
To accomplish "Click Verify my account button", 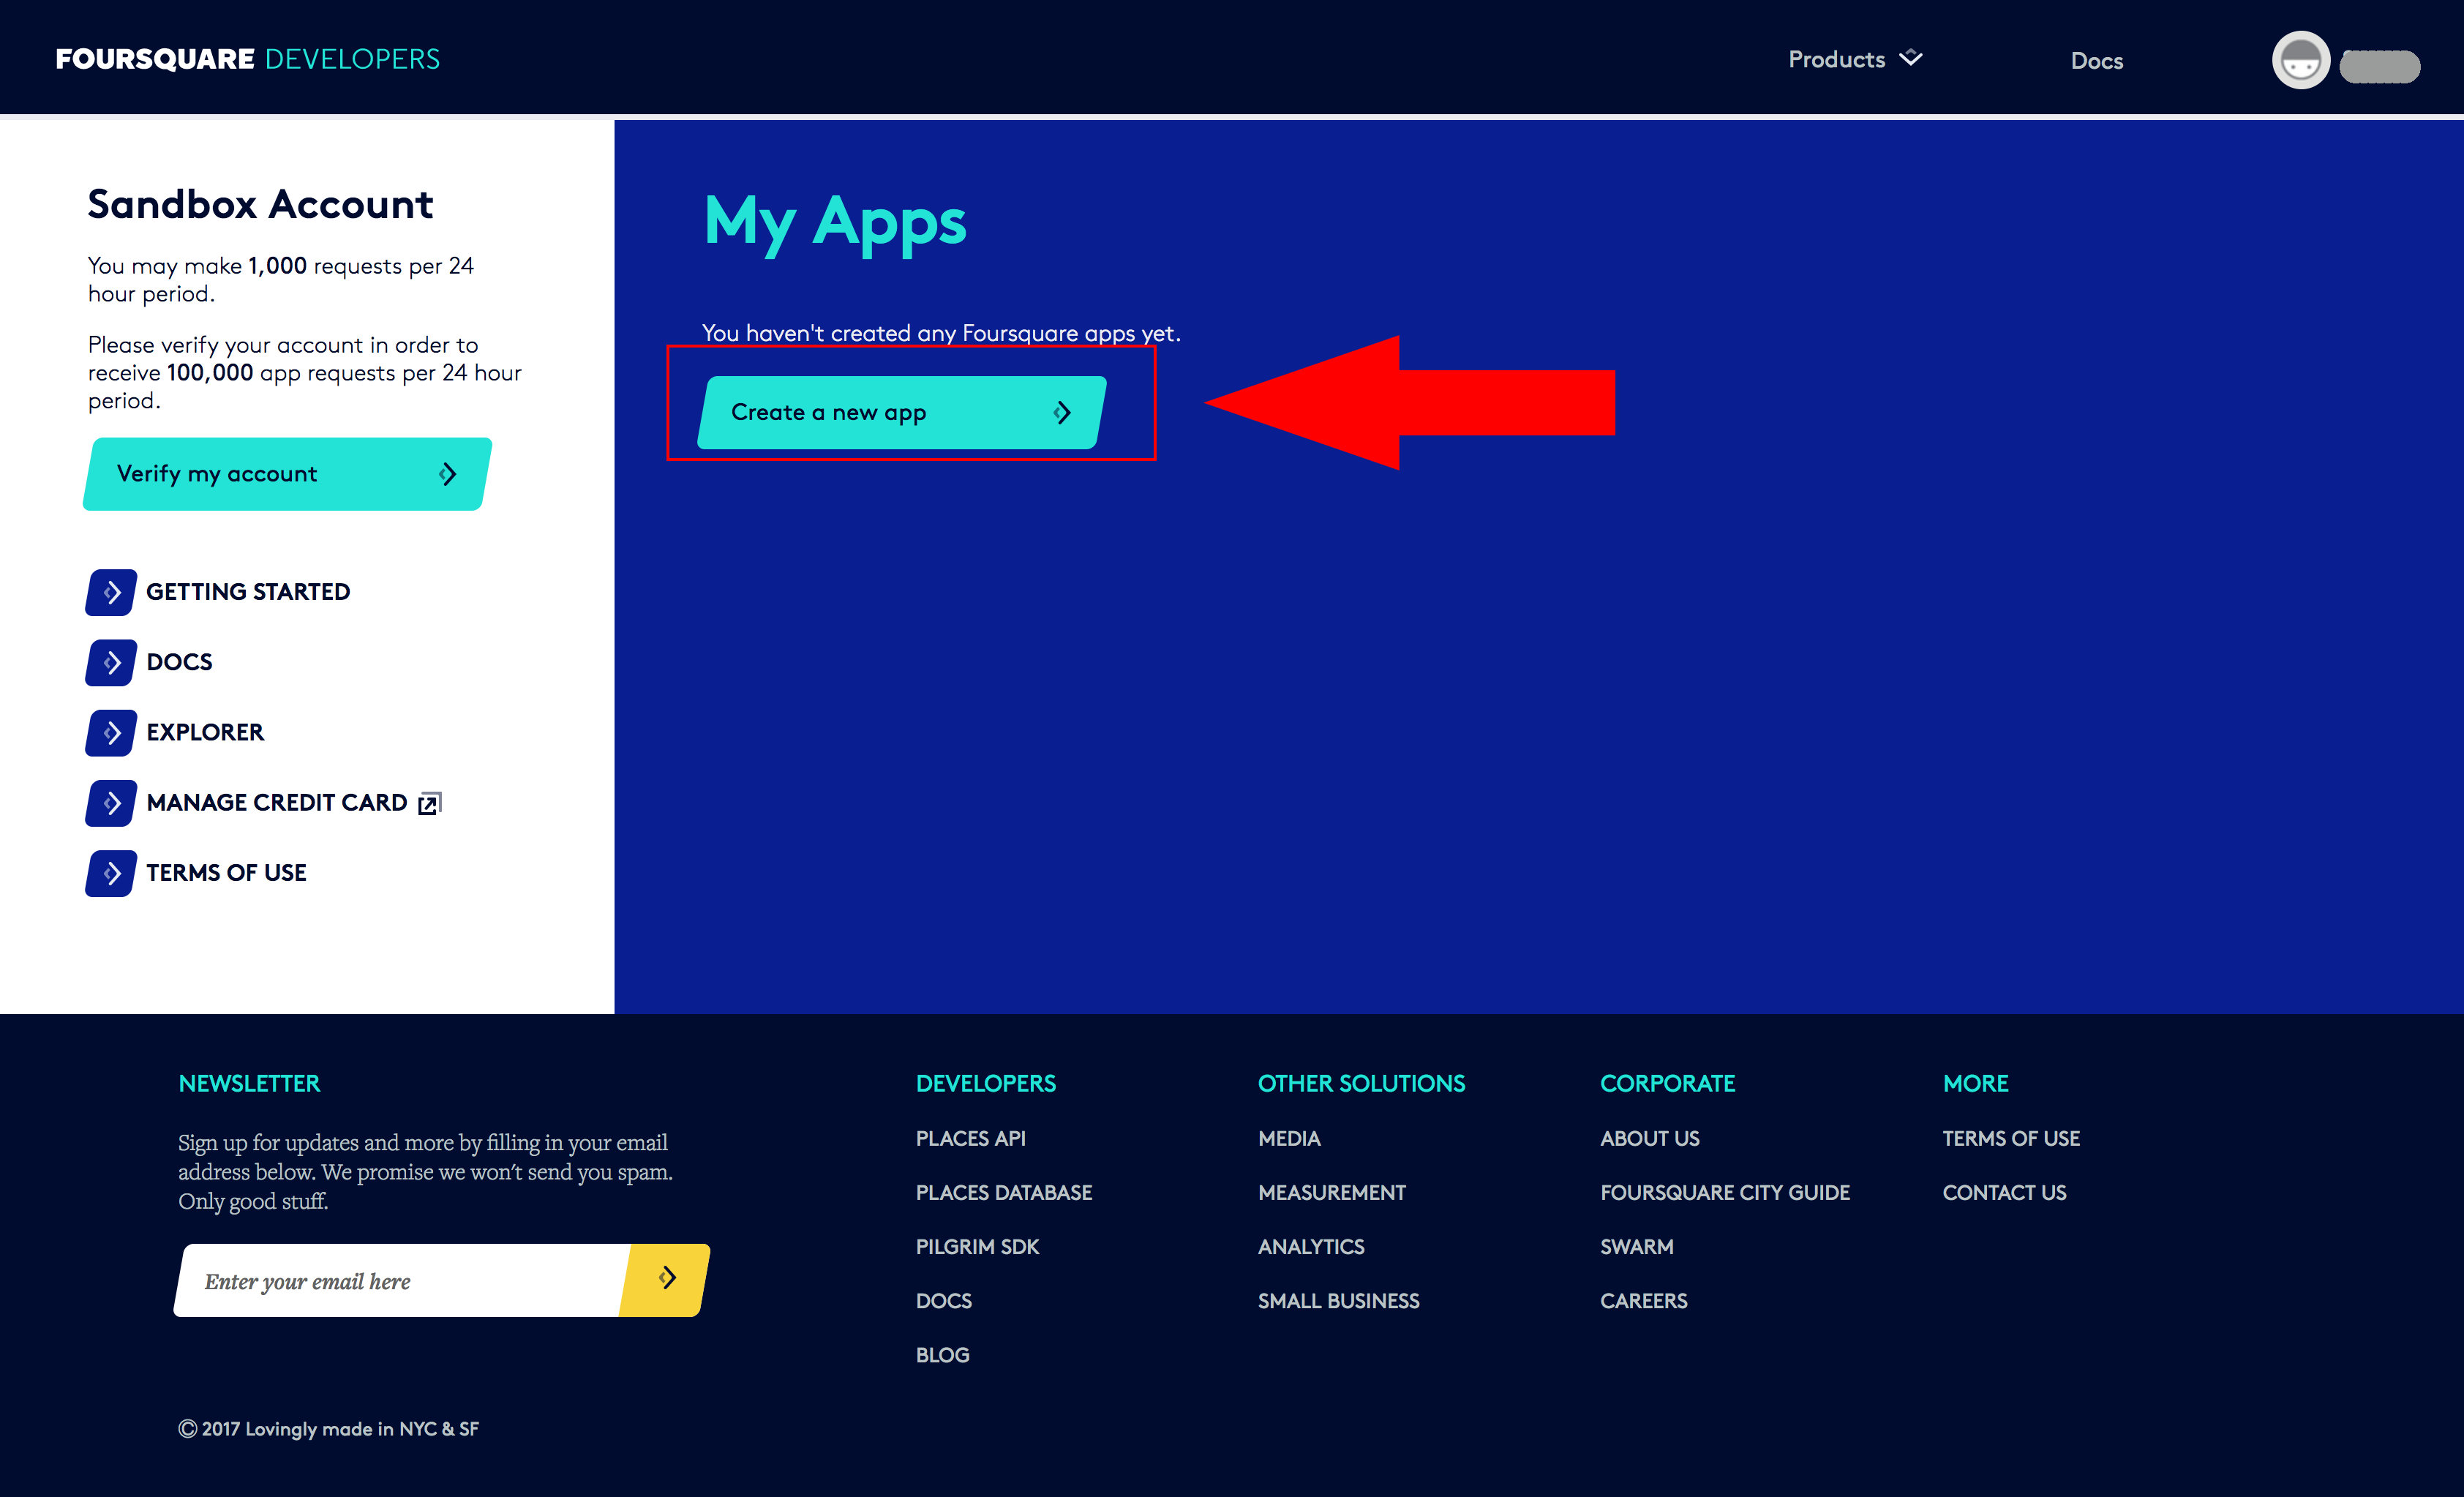I will pyautogui.click(x=287, y=473).
